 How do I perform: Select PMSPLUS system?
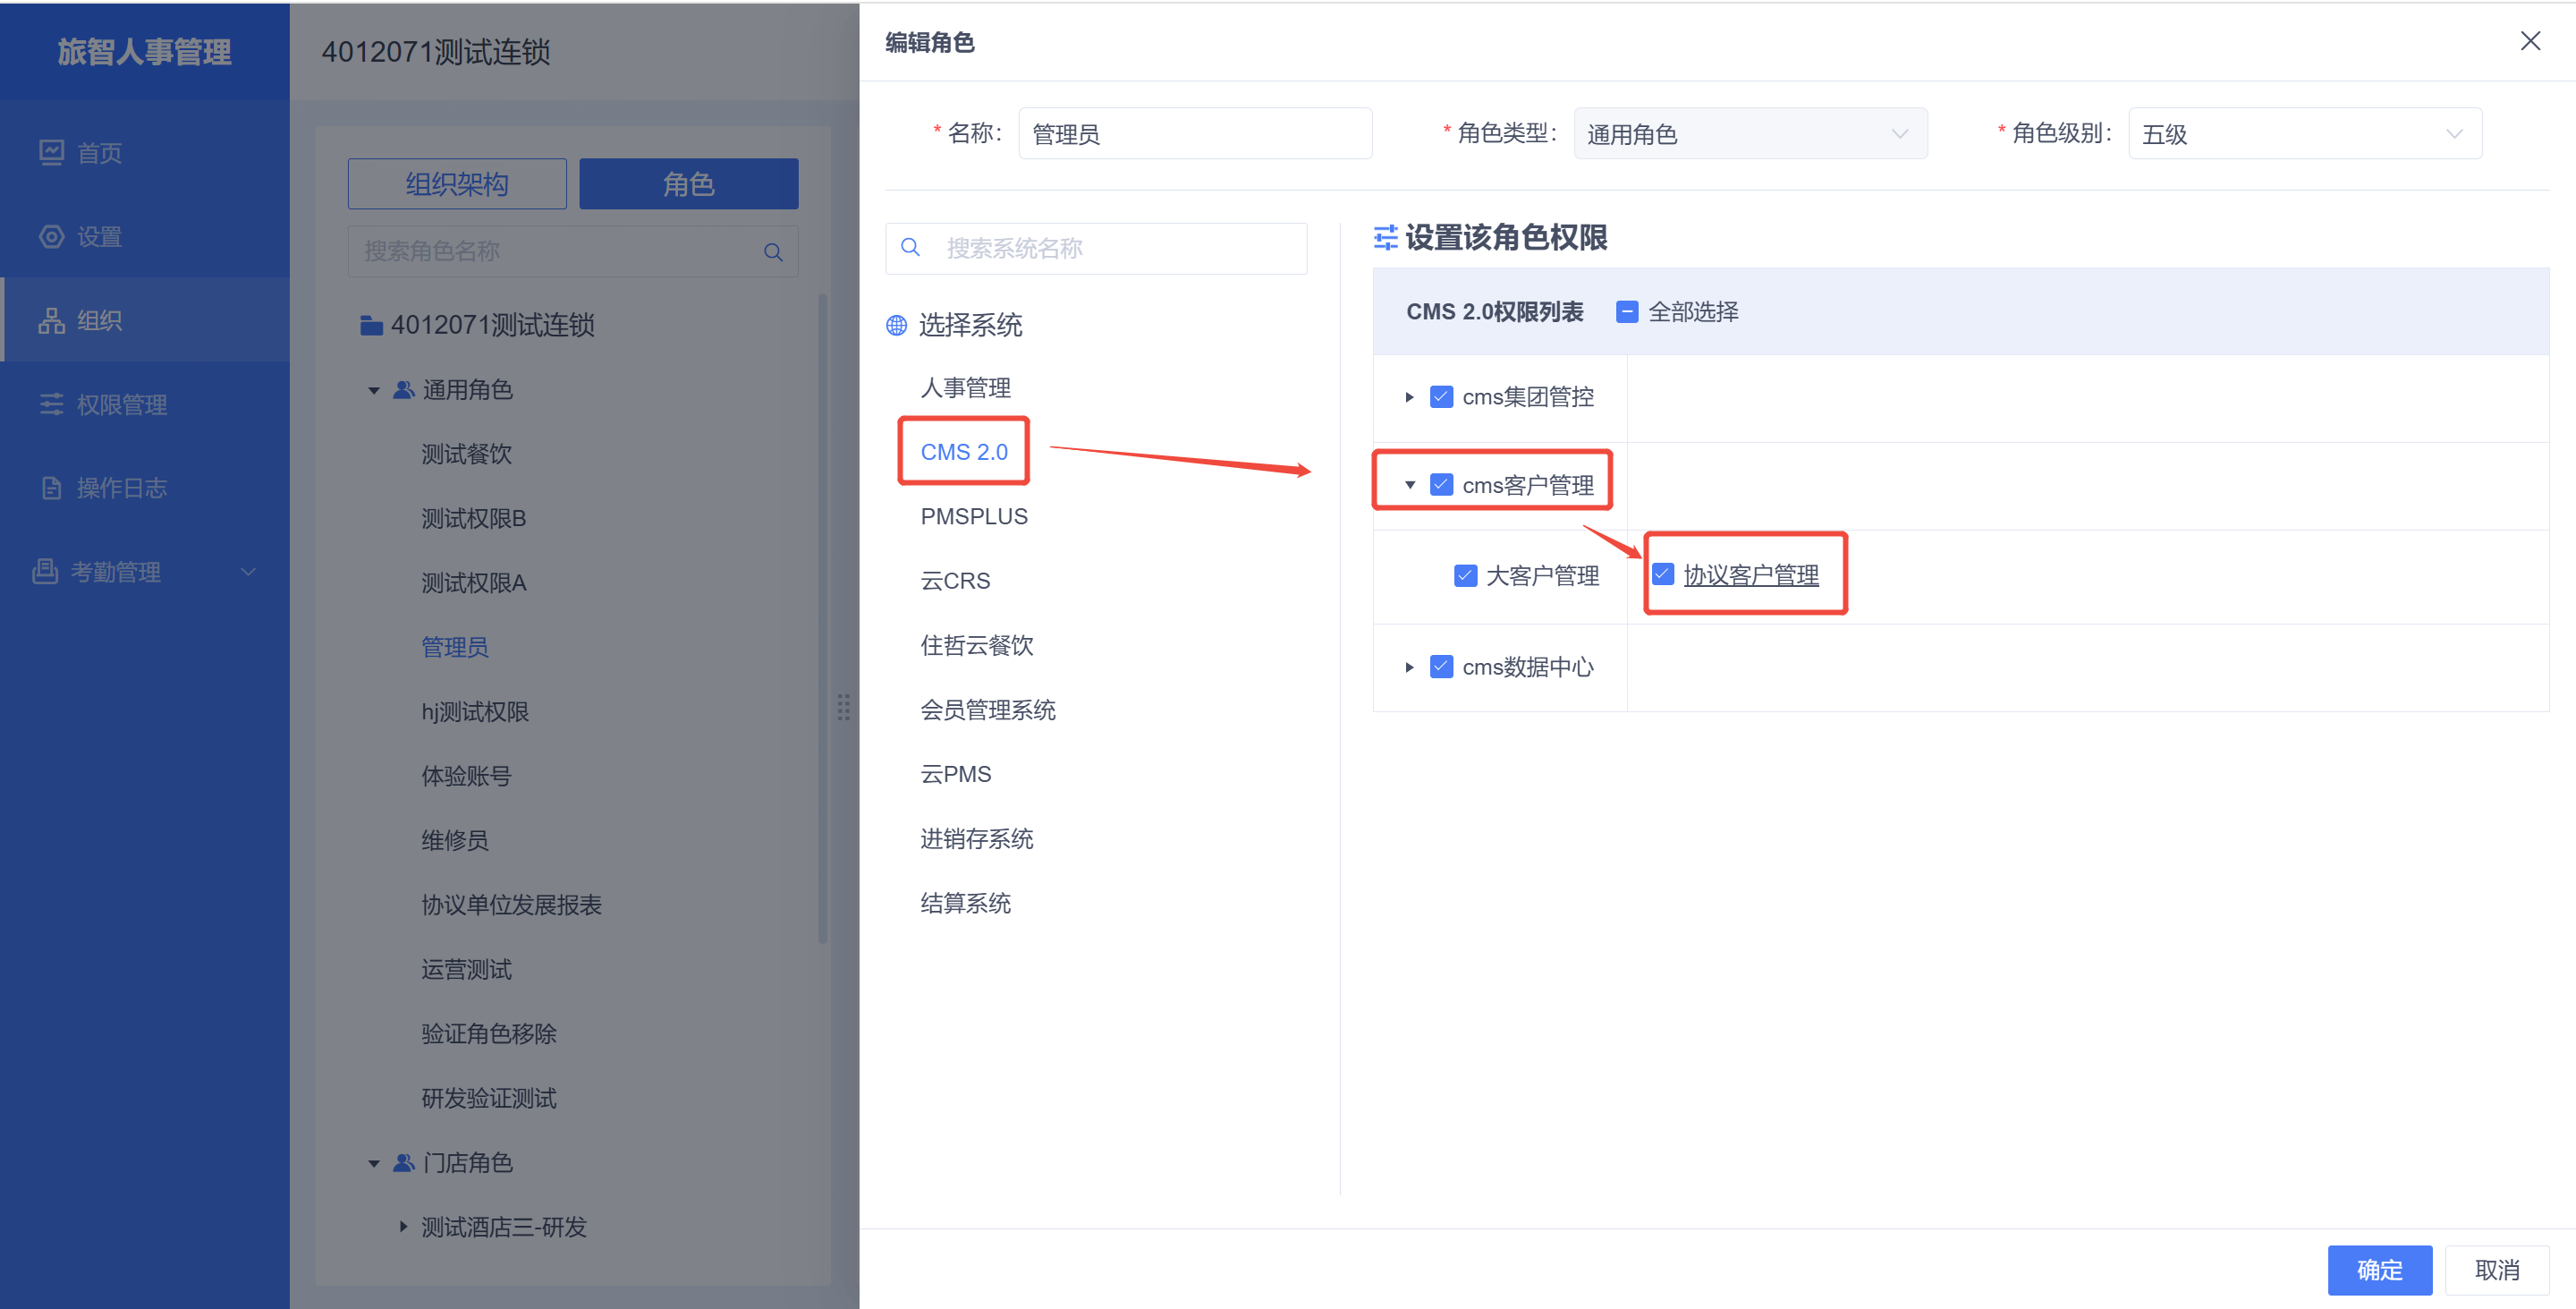(x=974, y=517)
